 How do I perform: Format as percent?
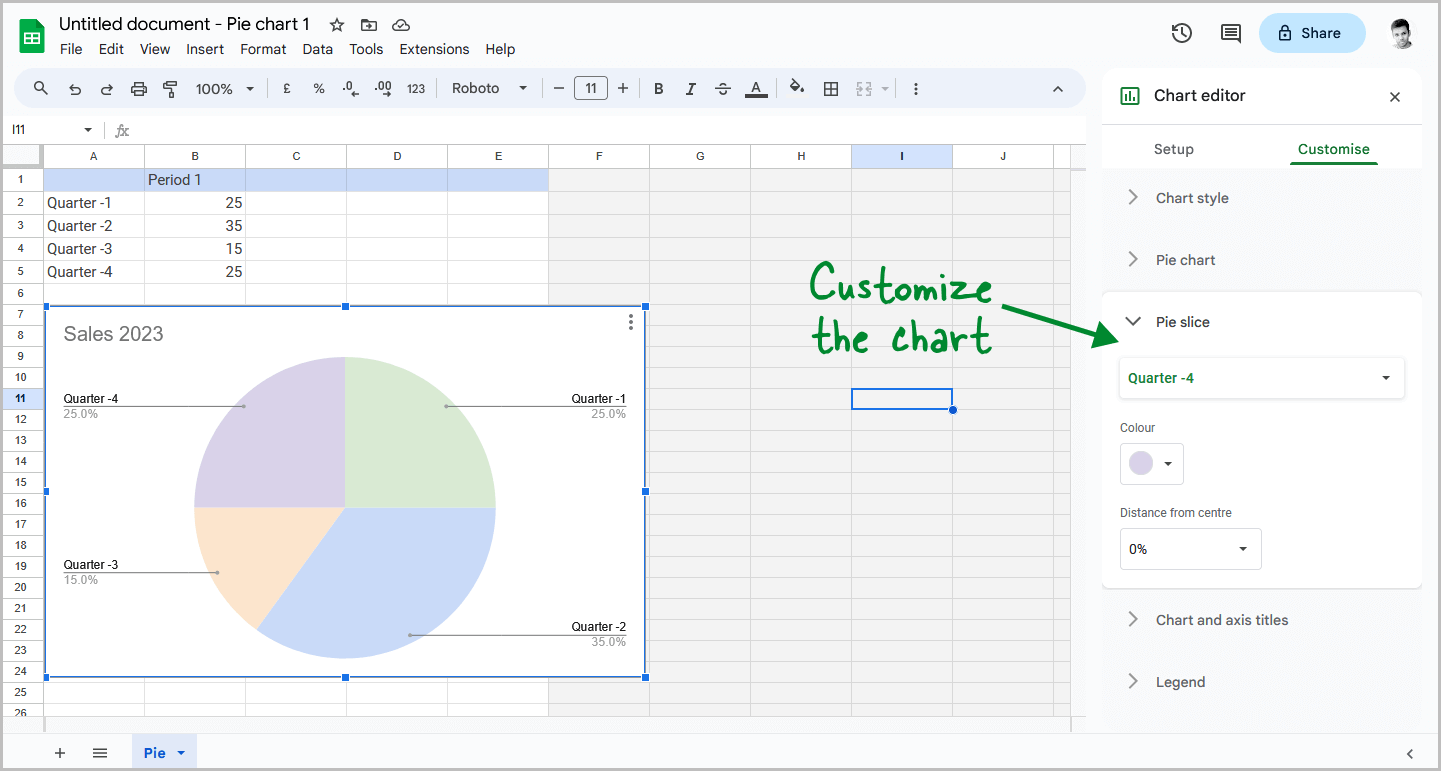coord(319,89)
